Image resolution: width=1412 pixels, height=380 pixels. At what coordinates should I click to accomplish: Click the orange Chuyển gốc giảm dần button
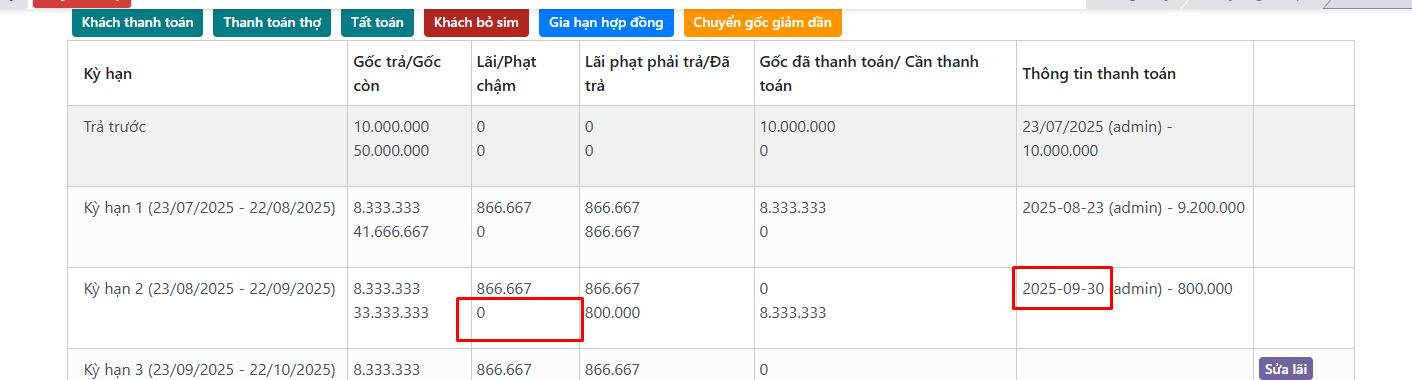pyautogui.click(x=762, y=22)
